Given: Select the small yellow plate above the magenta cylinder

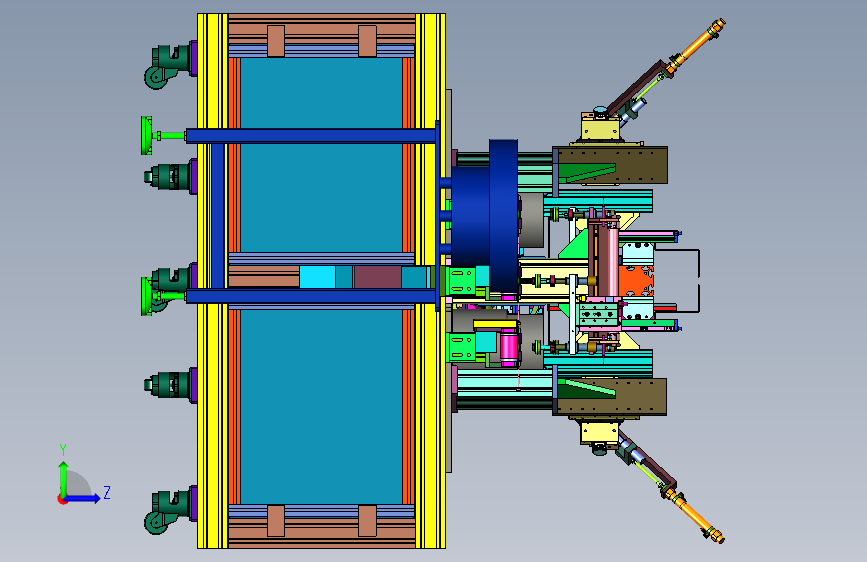Looking at the screenshot, I should (x=495, y=324).
